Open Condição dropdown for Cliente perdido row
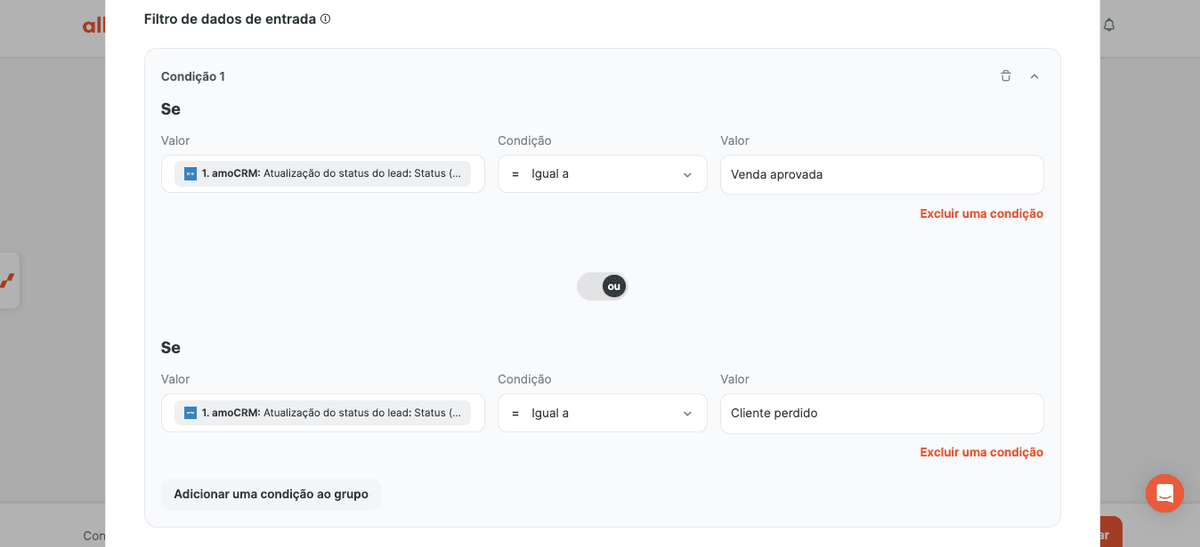 coord(602,413)
